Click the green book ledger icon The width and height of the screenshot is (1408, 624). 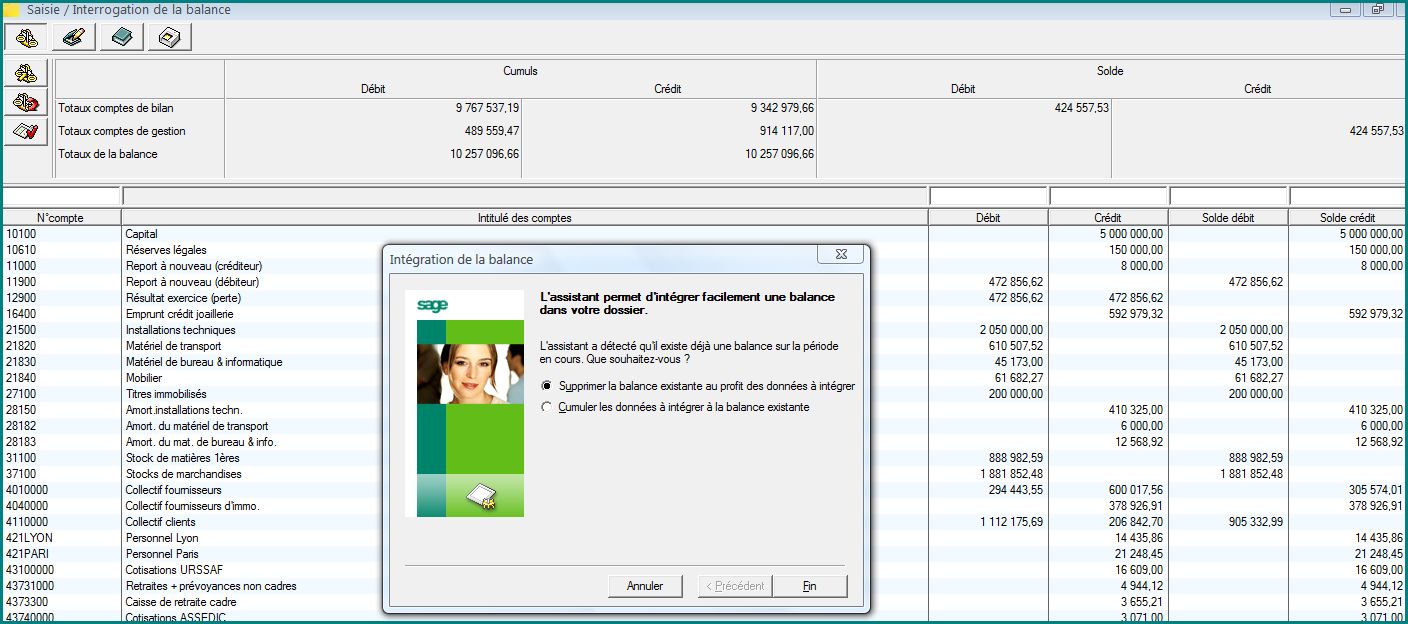click(x=122, y=37)
